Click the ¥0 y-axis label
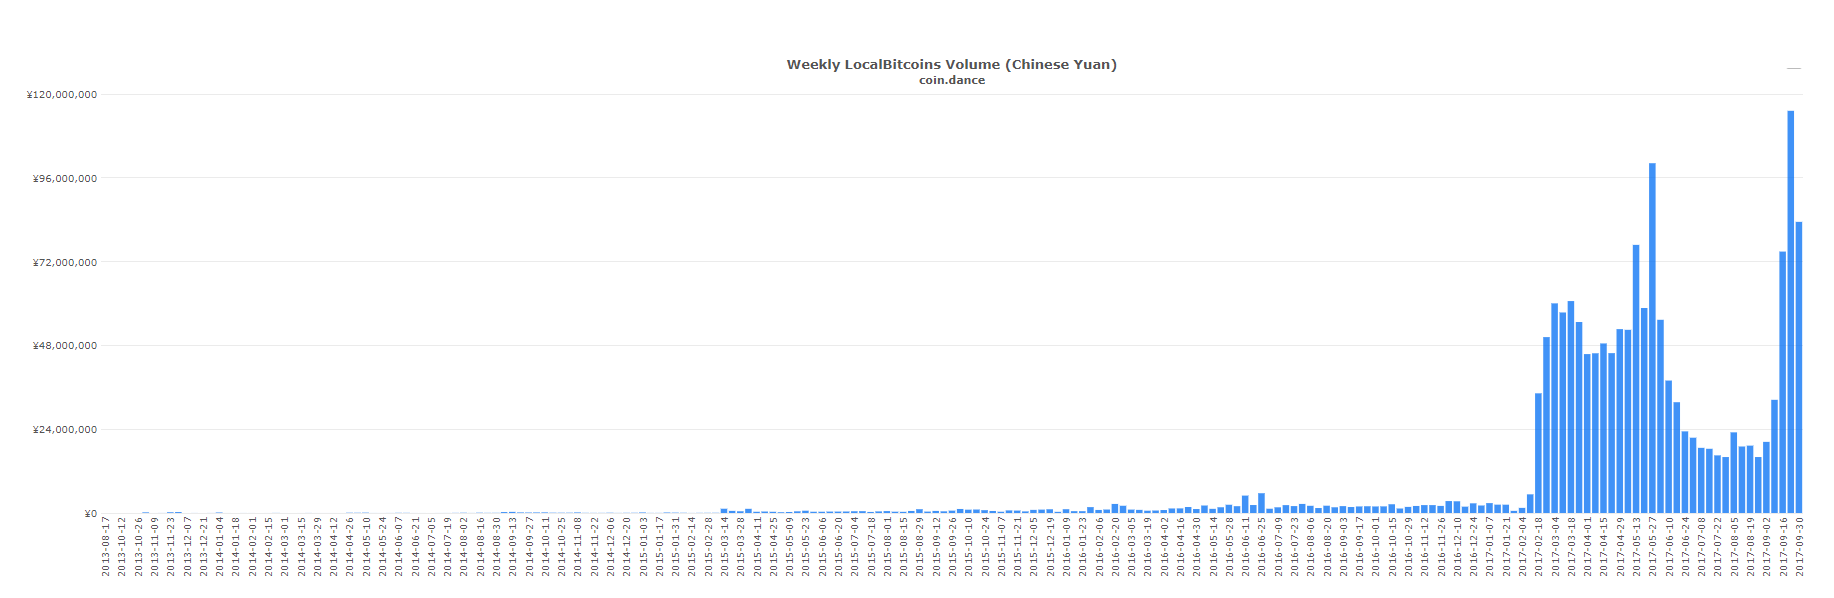The height and width of the screenshot is (598, 1834). point(90,514)
